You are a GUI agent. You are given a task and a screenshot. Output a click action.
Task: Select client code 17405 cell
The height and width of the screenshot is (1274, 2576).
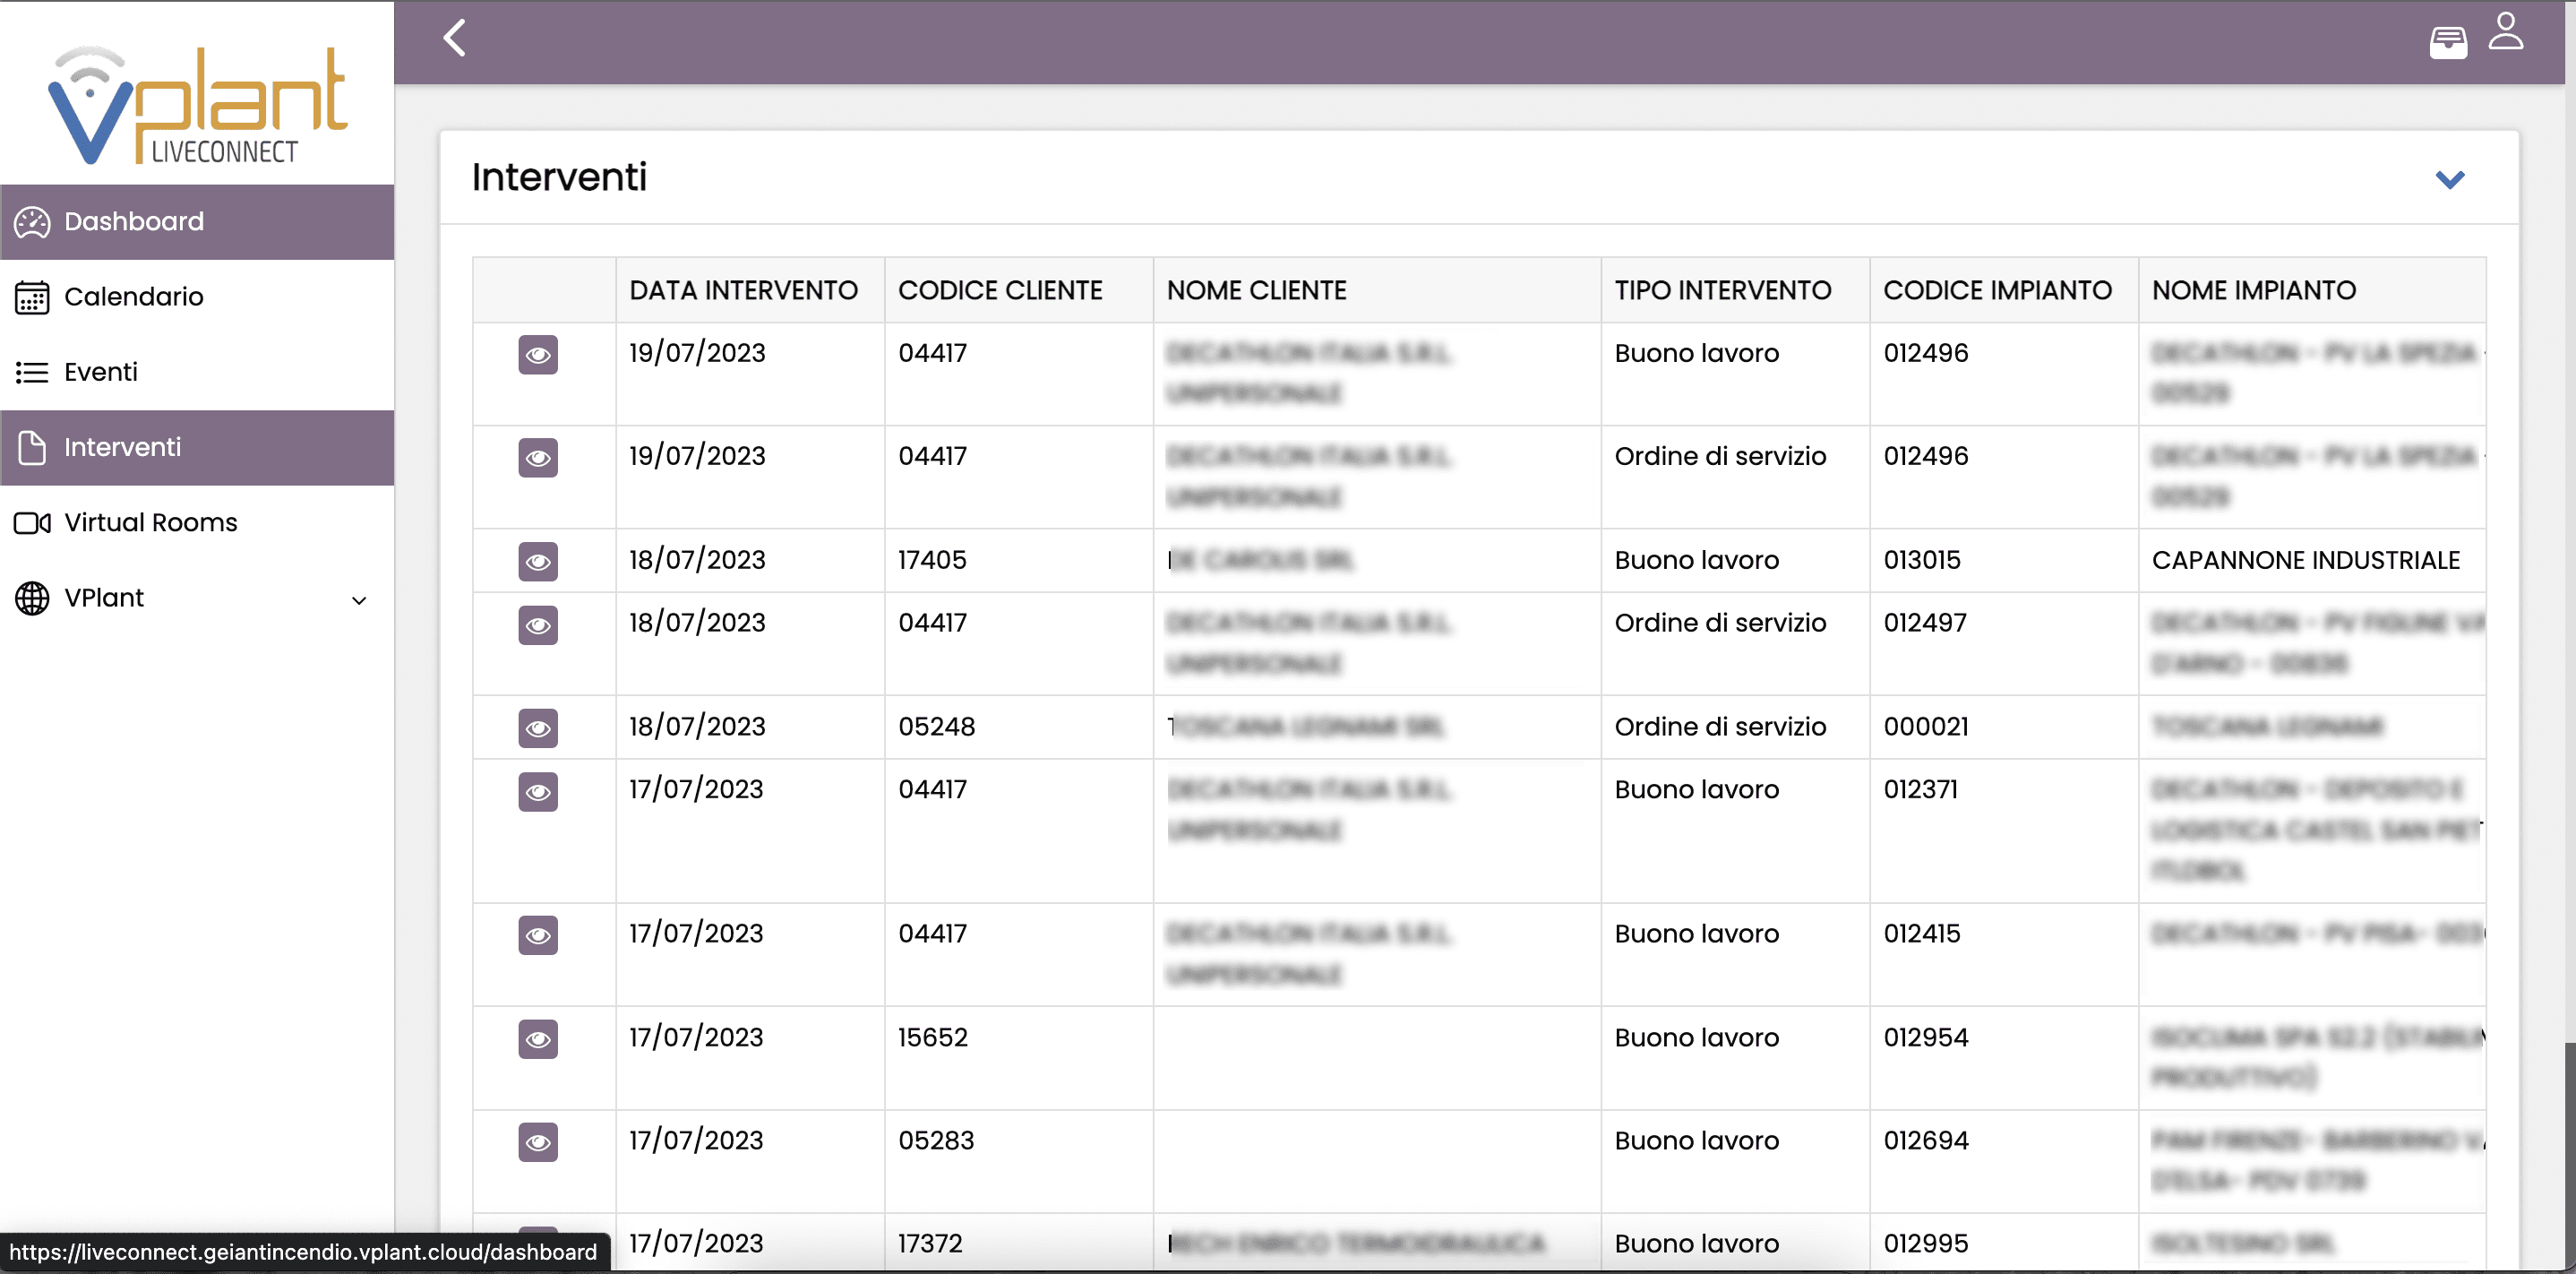1019,560
